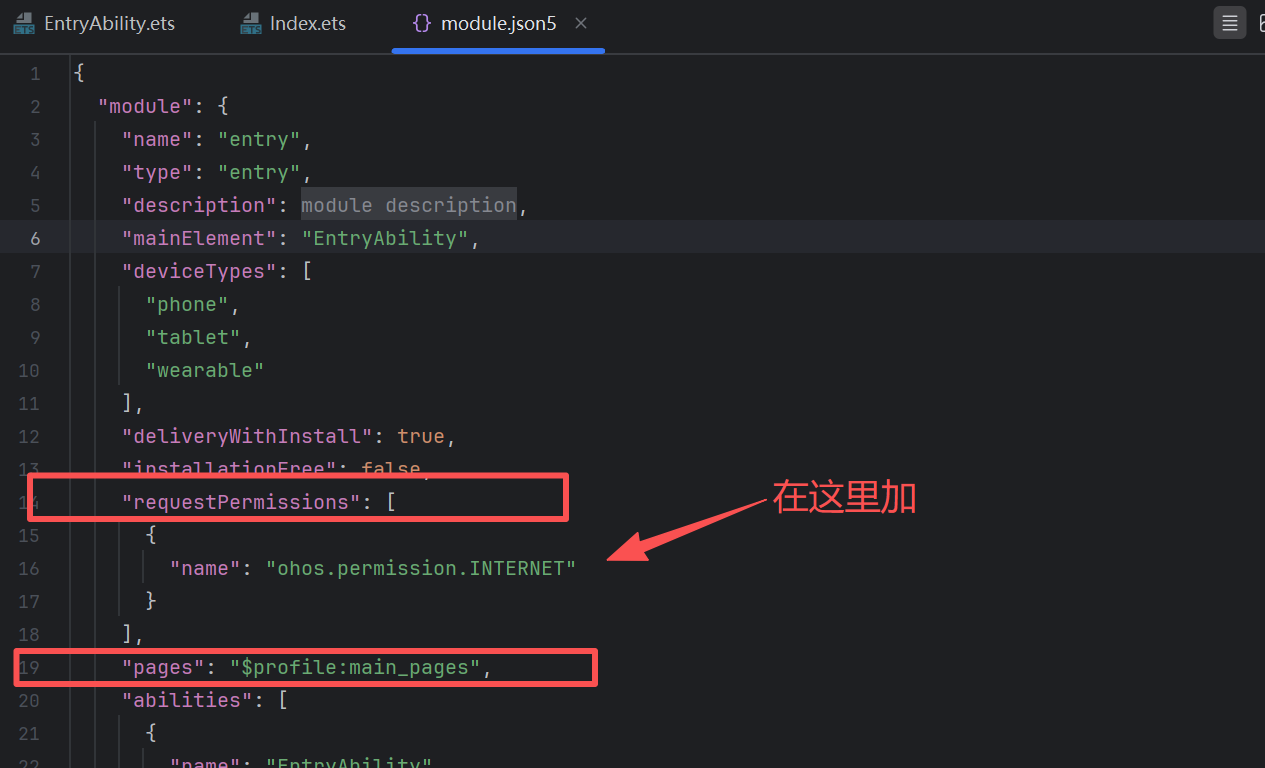This screenshot has width=1265, height=768.
Task: Click the "entry" value of type line
Action: pos(259,172)
